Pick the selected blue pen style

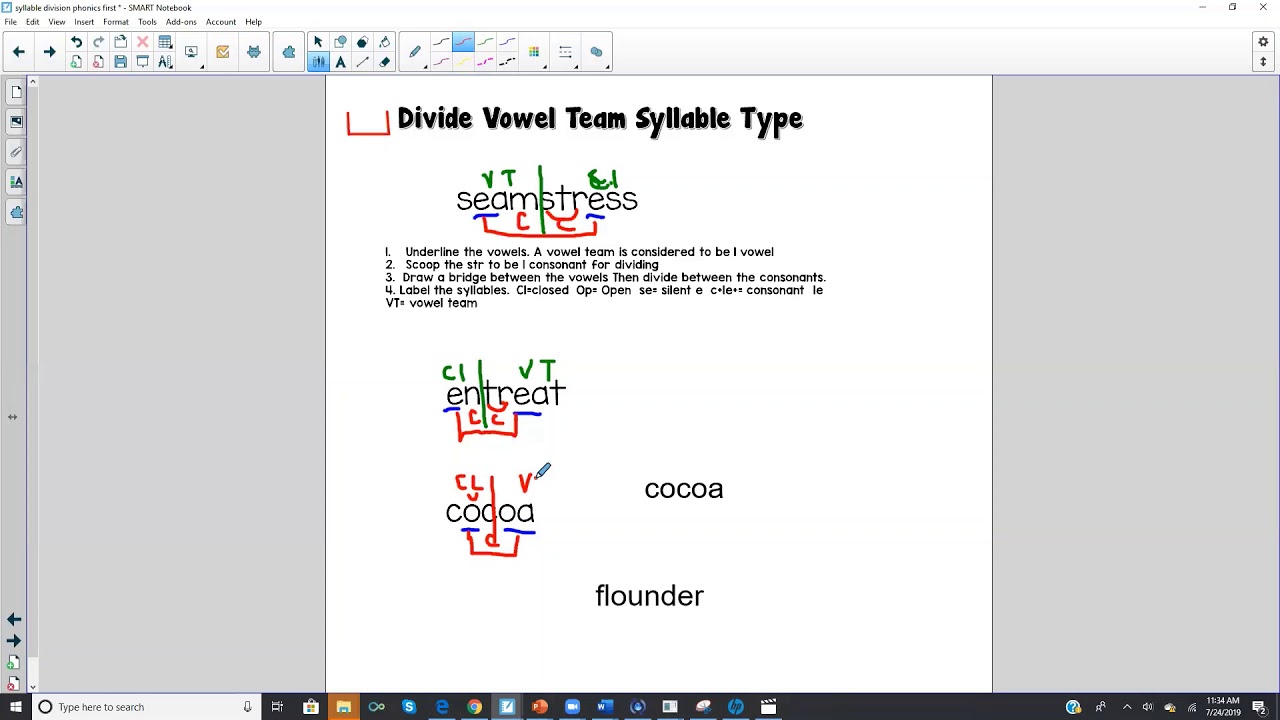pos(463,42)
